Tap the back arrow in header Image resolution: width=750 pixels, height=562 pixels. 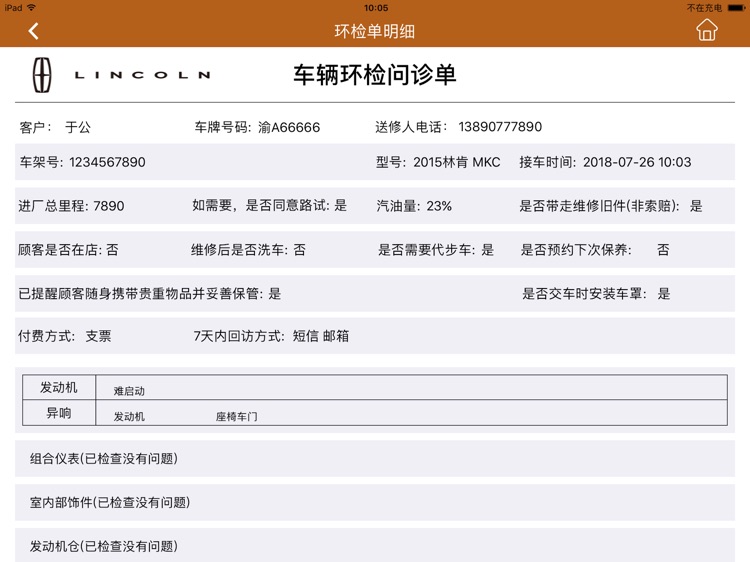pos(33,31)
